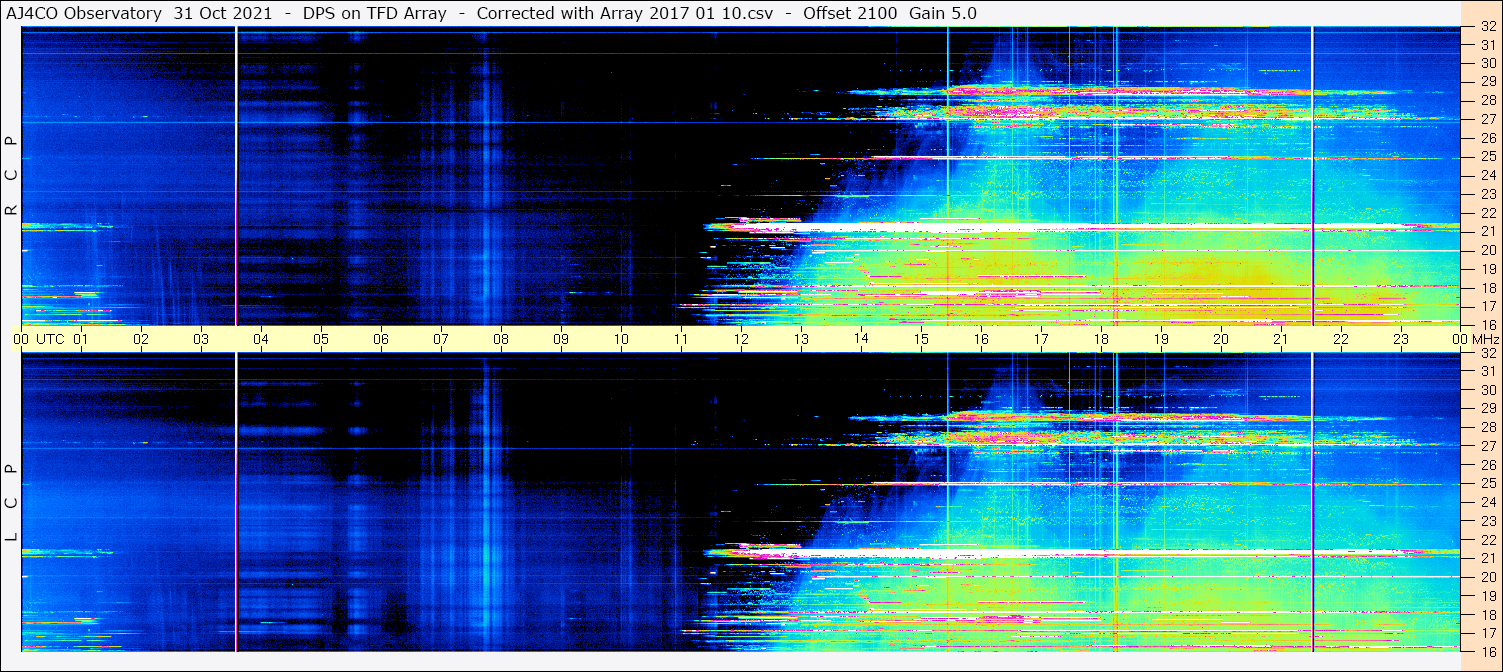Select the 15 UTC hour label

pyautogui.click(x=921, y=339)
